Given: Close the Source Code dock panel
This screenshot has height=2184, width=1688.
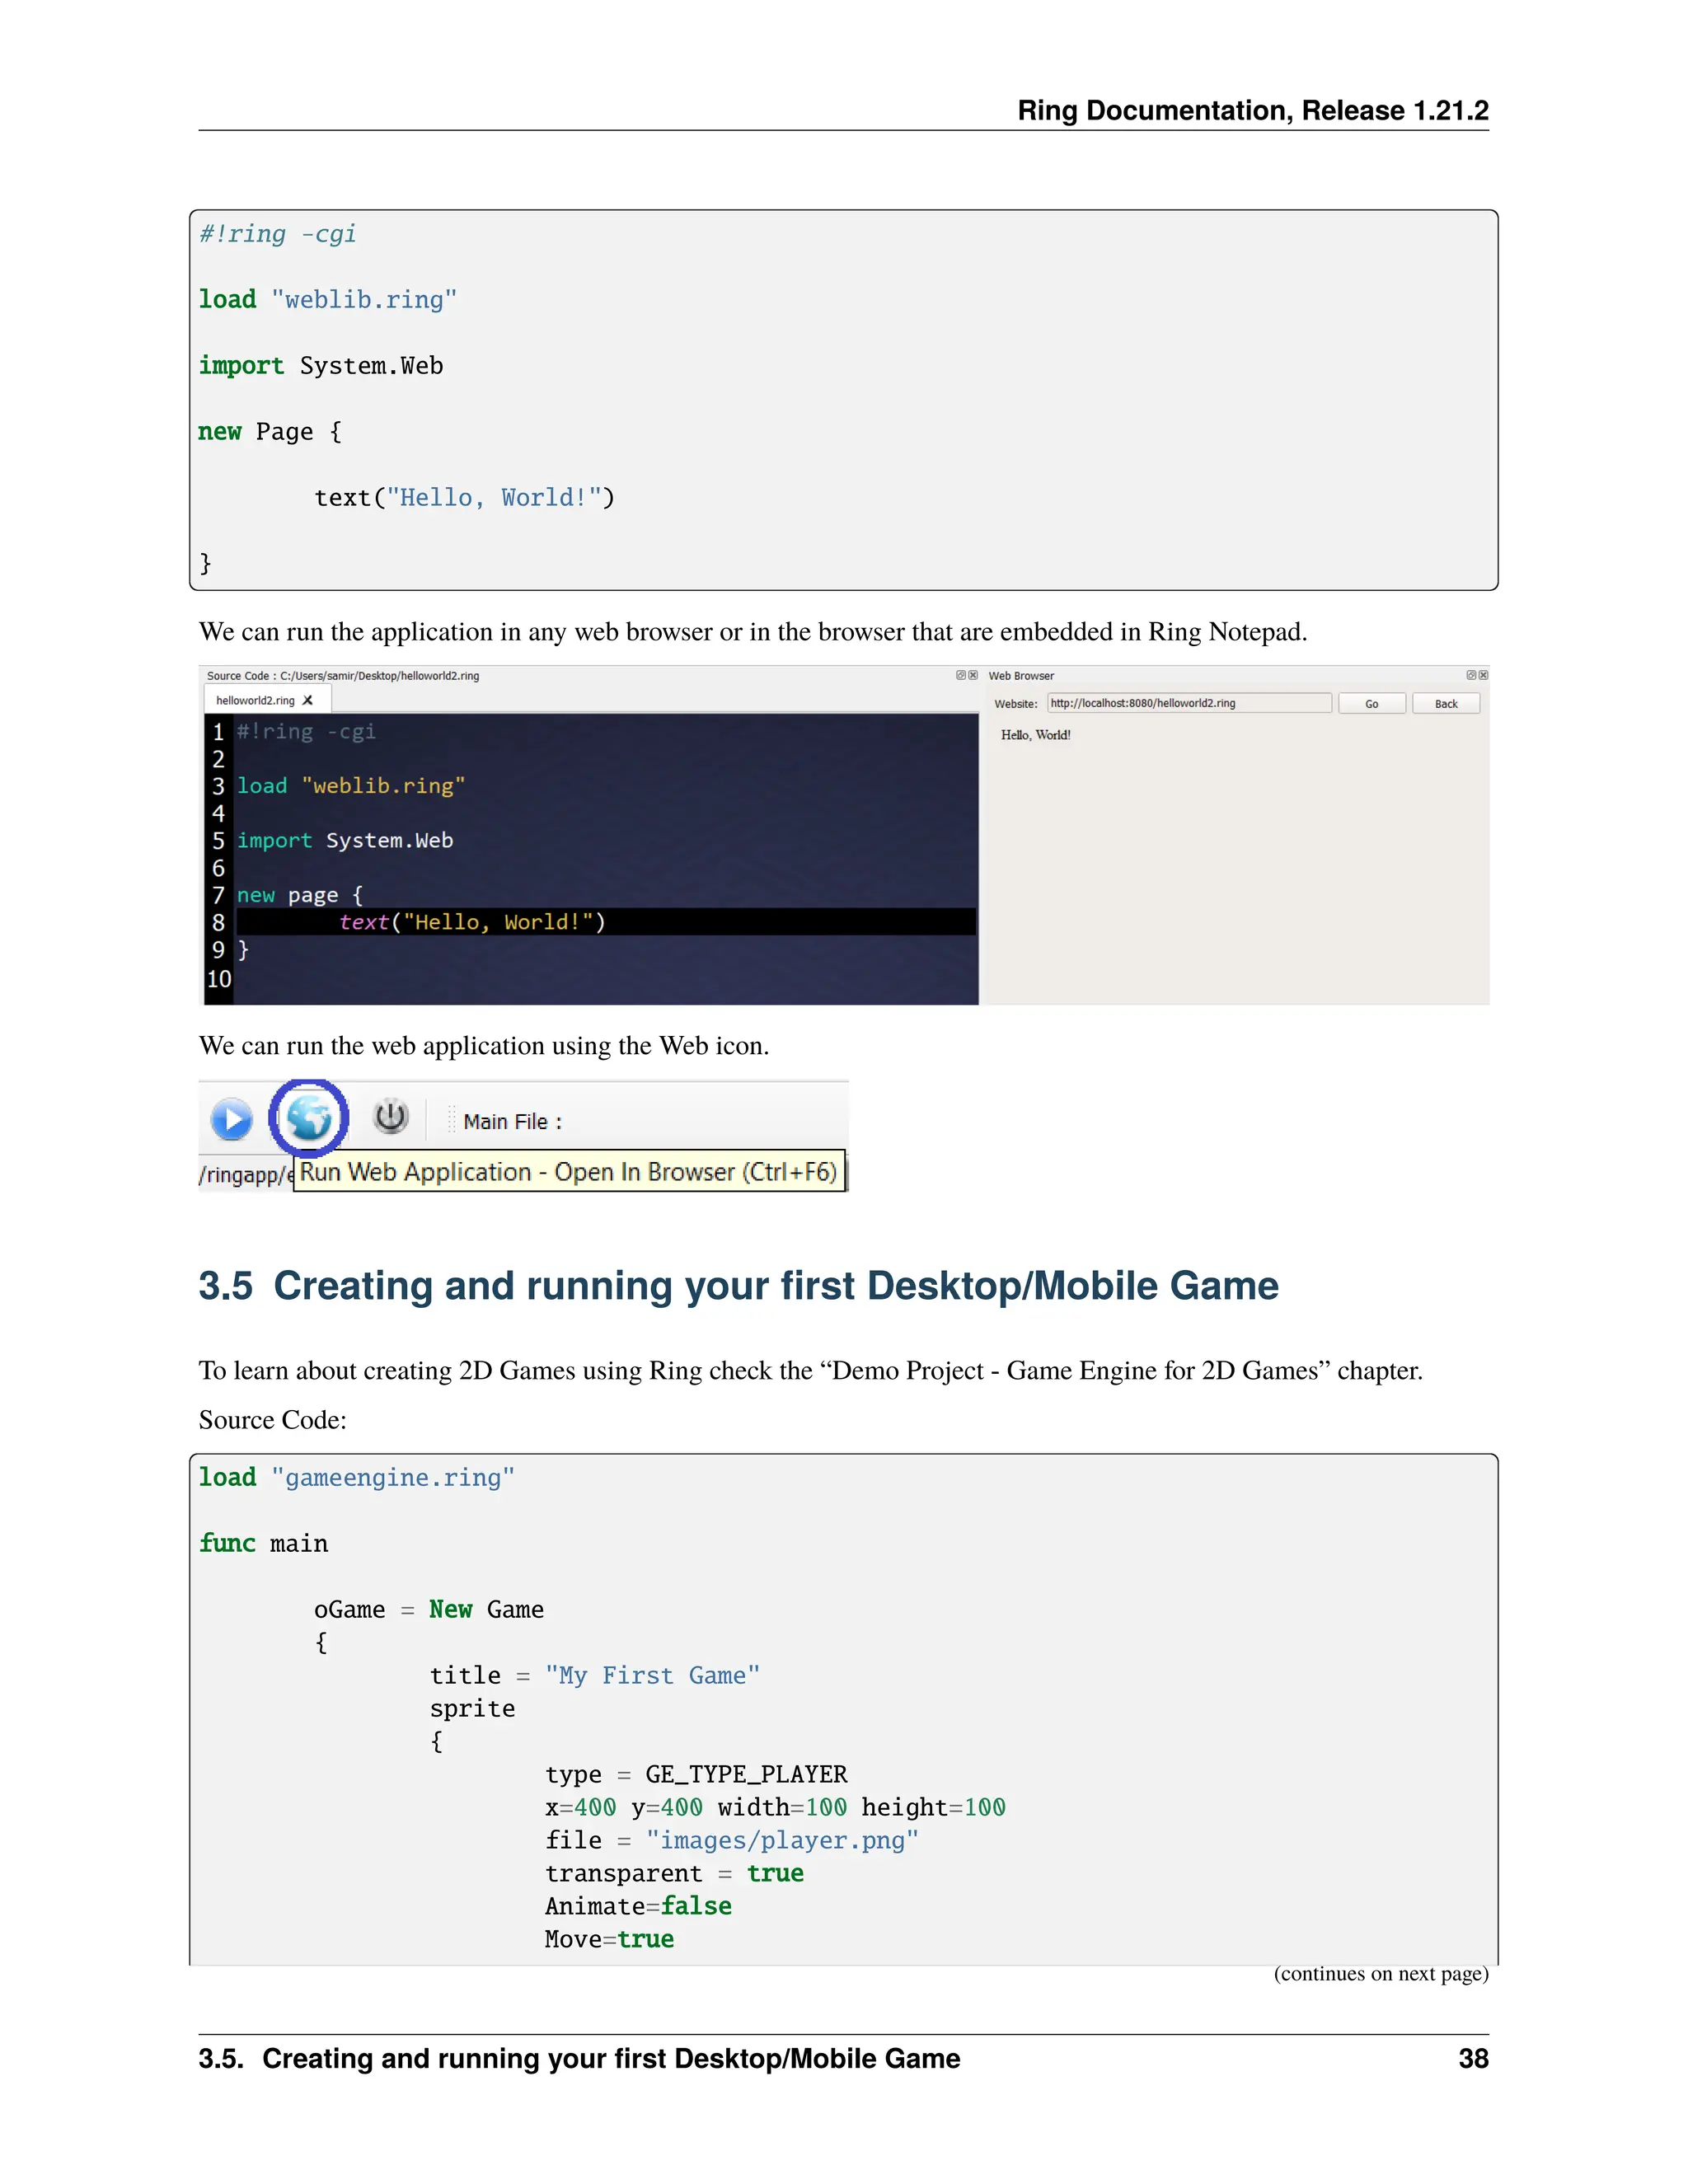Looking at the screenshot, I should click(x=973, y=676).
